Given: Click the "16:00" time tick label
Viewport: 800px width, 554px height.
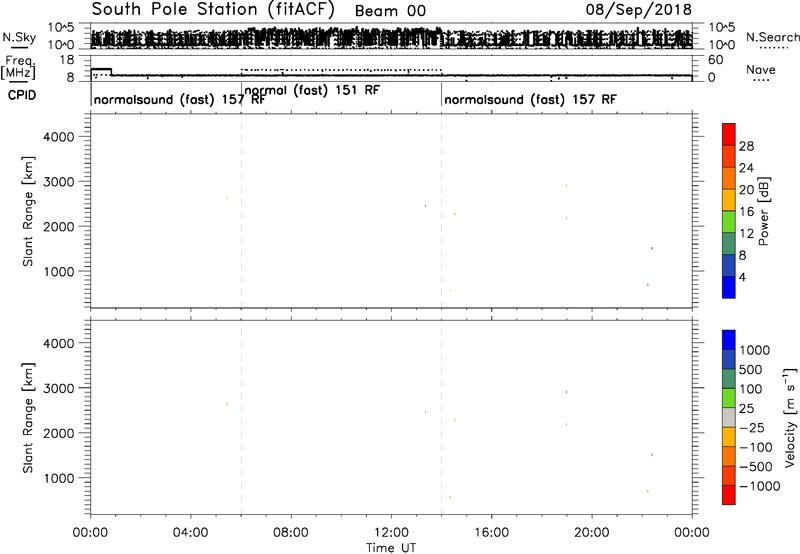Looking at the screenshot, I should point(491,533).
